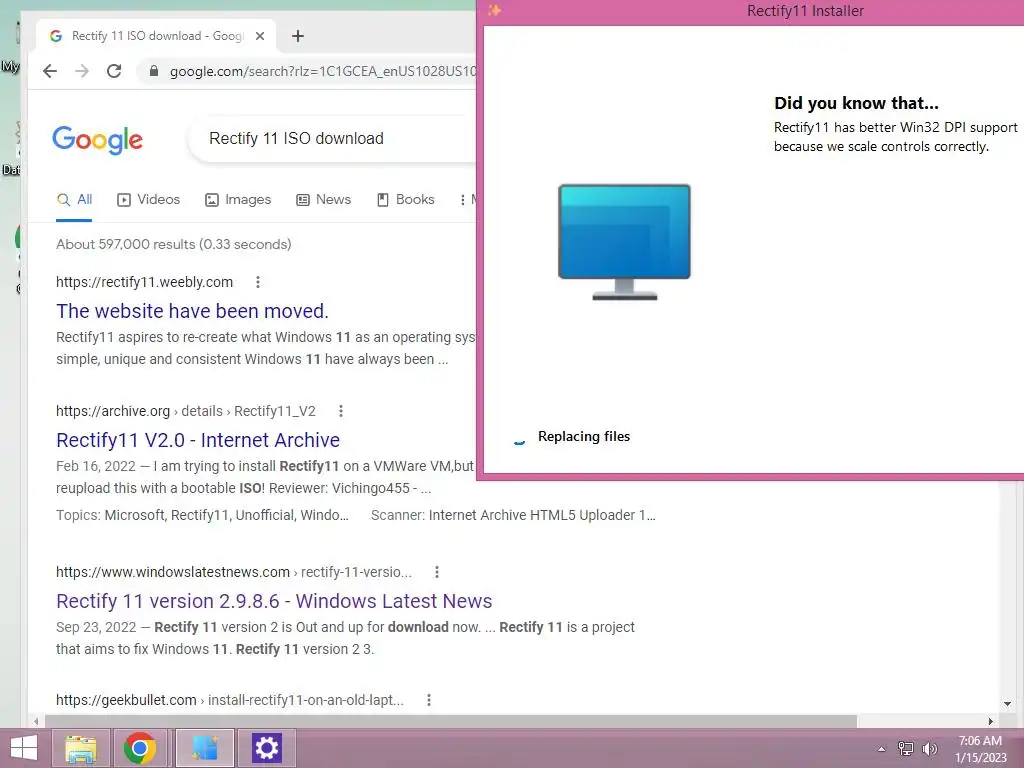Click the 'Did you know that...' heading

click(856, 103)
